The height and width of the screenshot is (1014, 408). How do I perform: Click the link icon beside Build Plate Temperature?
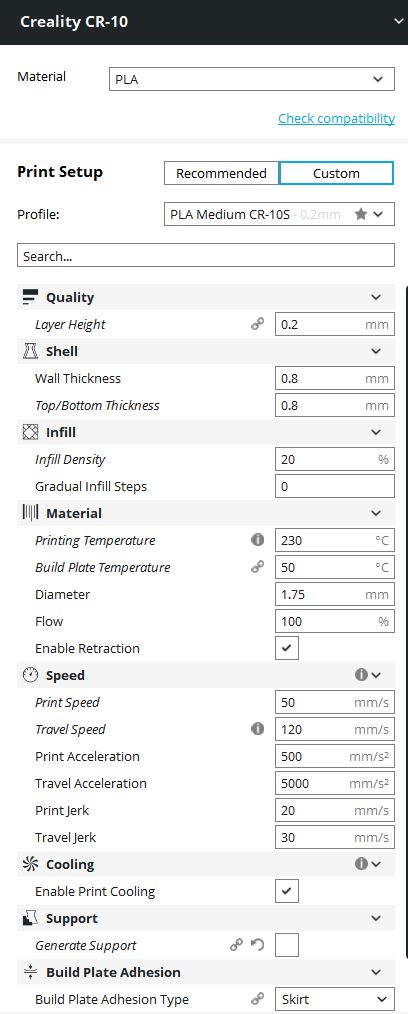(x=257, y=567)
